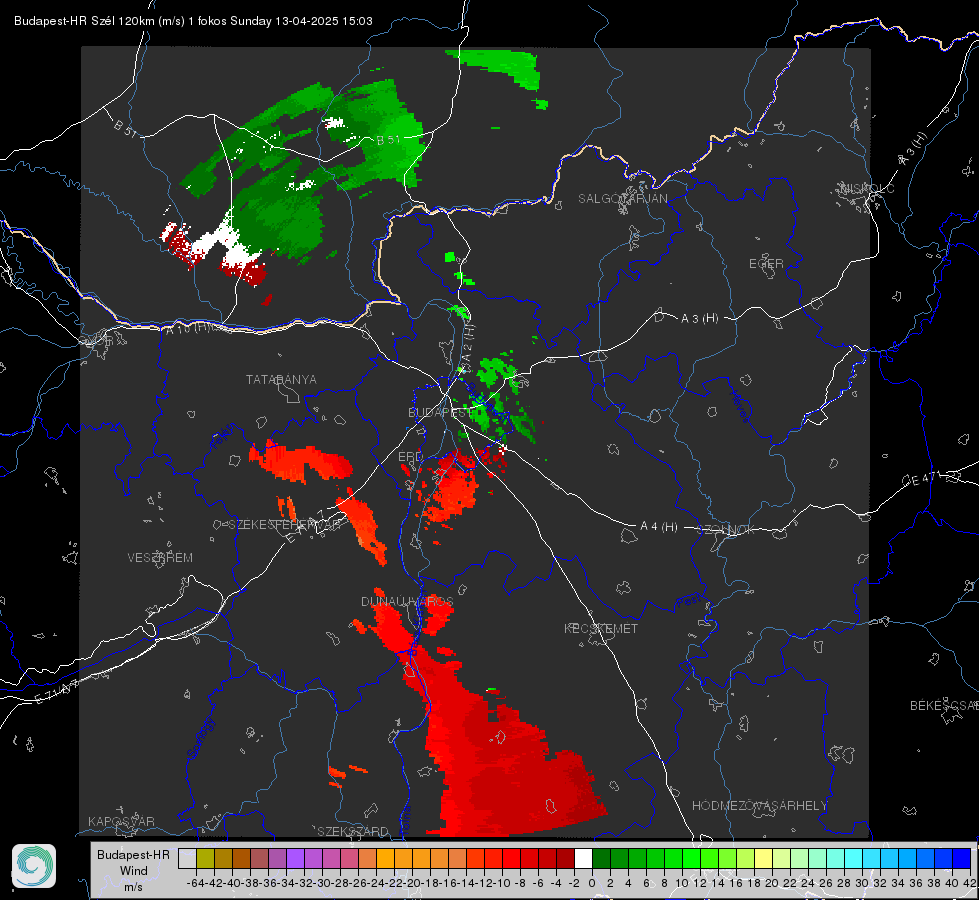Image resolution: width=979 pixels, height=900 pixels.
Task: Select the BUDAPEST city label
Action: 440,412
